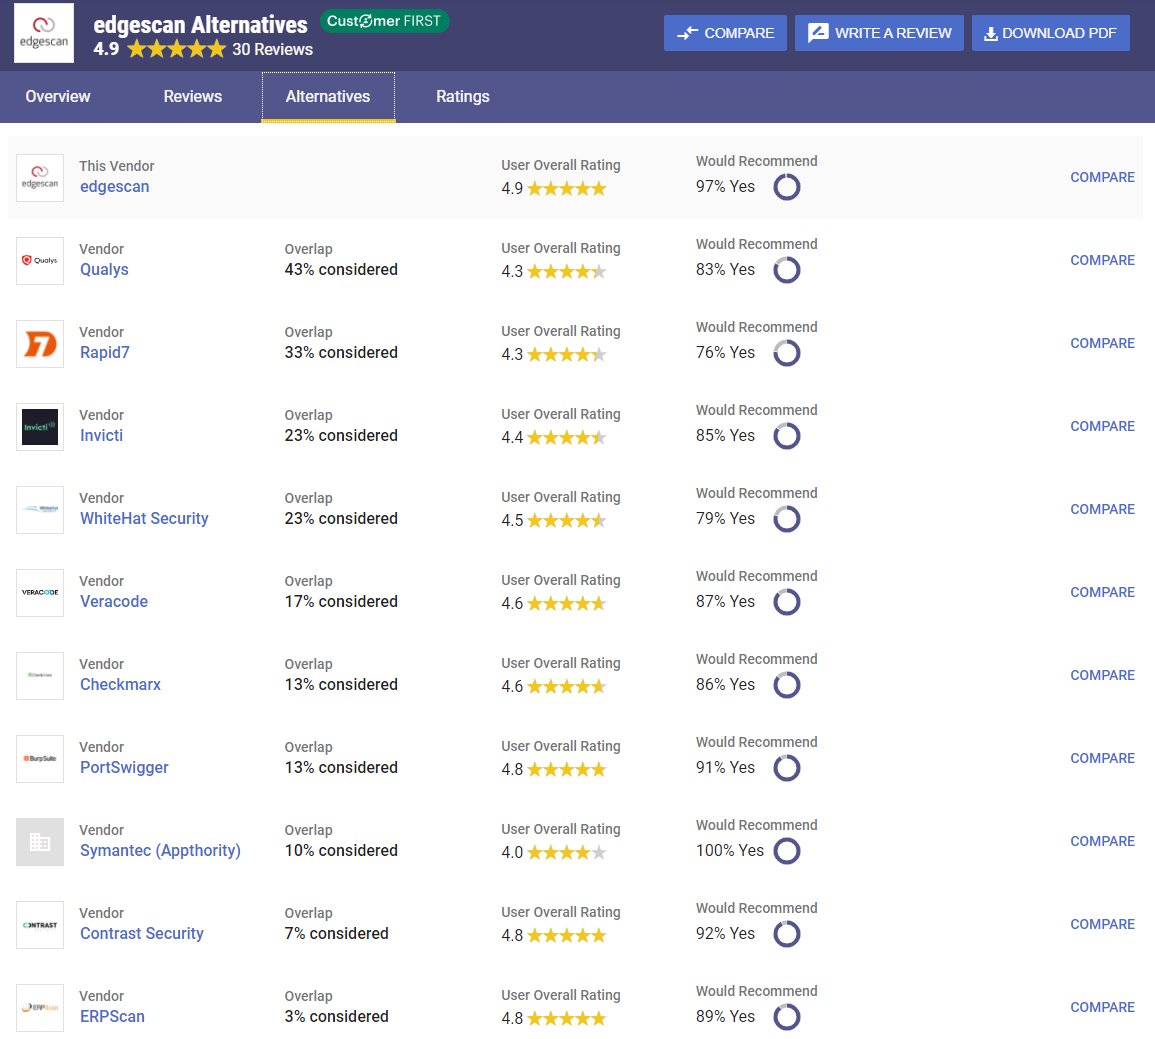1155x1039 pixels.
Task: Switch to the Reviews tab
Action: (x=192, y=96)
